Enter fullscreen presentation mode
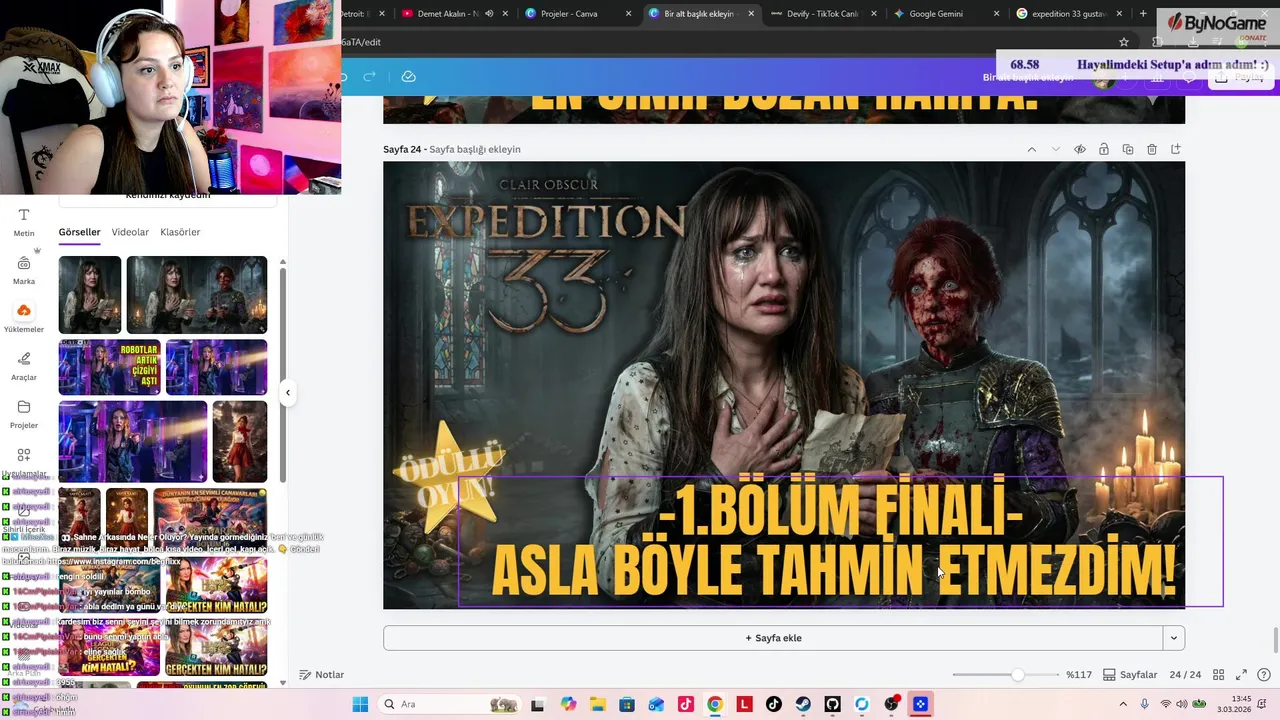 (1241, 675)
